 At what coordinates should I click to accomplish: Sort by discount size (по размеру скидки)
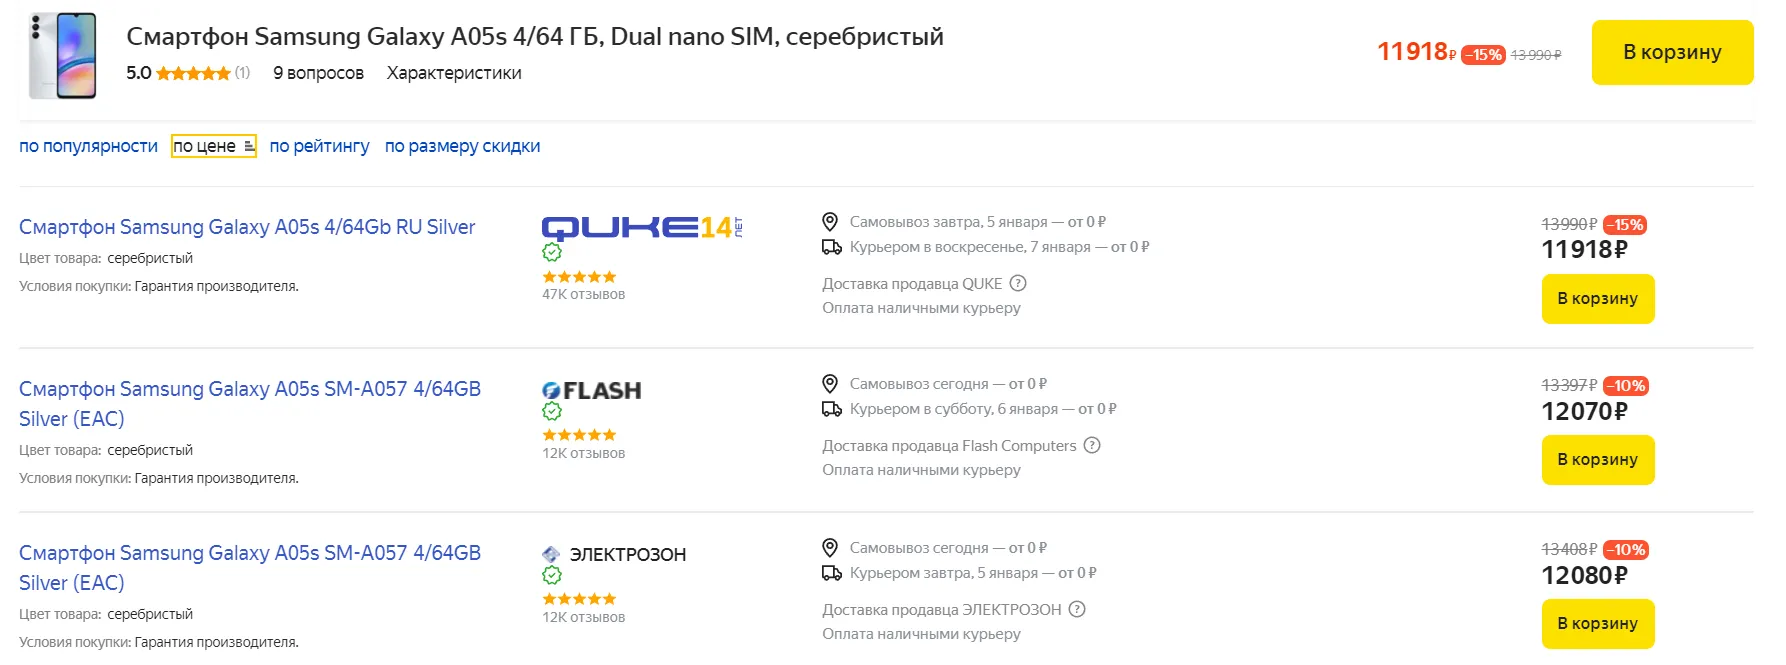click(x=462, y=146)
